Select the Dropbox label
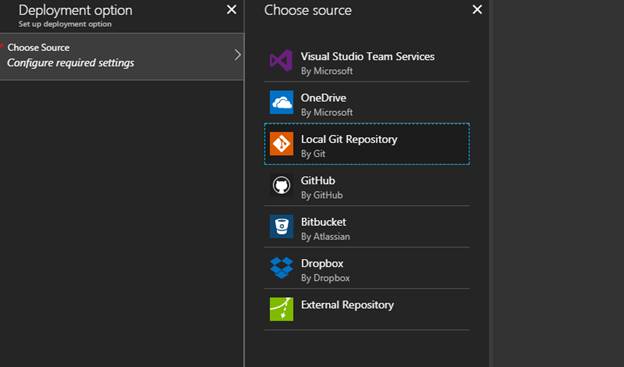Viewport: 624px width, 367px height. tap(322, 264)
